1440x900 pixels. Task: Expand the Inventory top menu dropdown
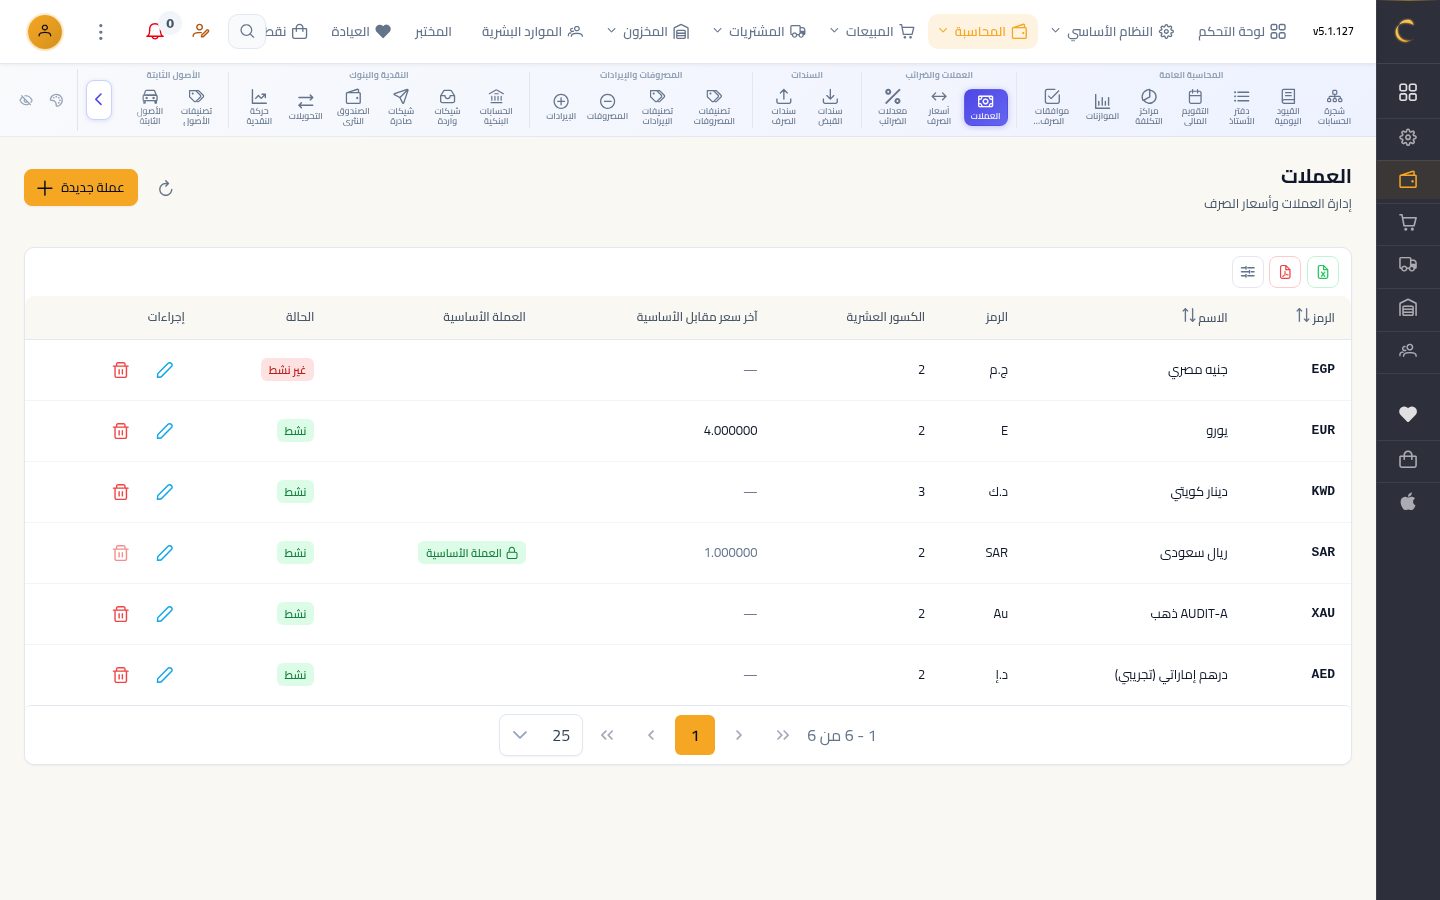[649, 32]
